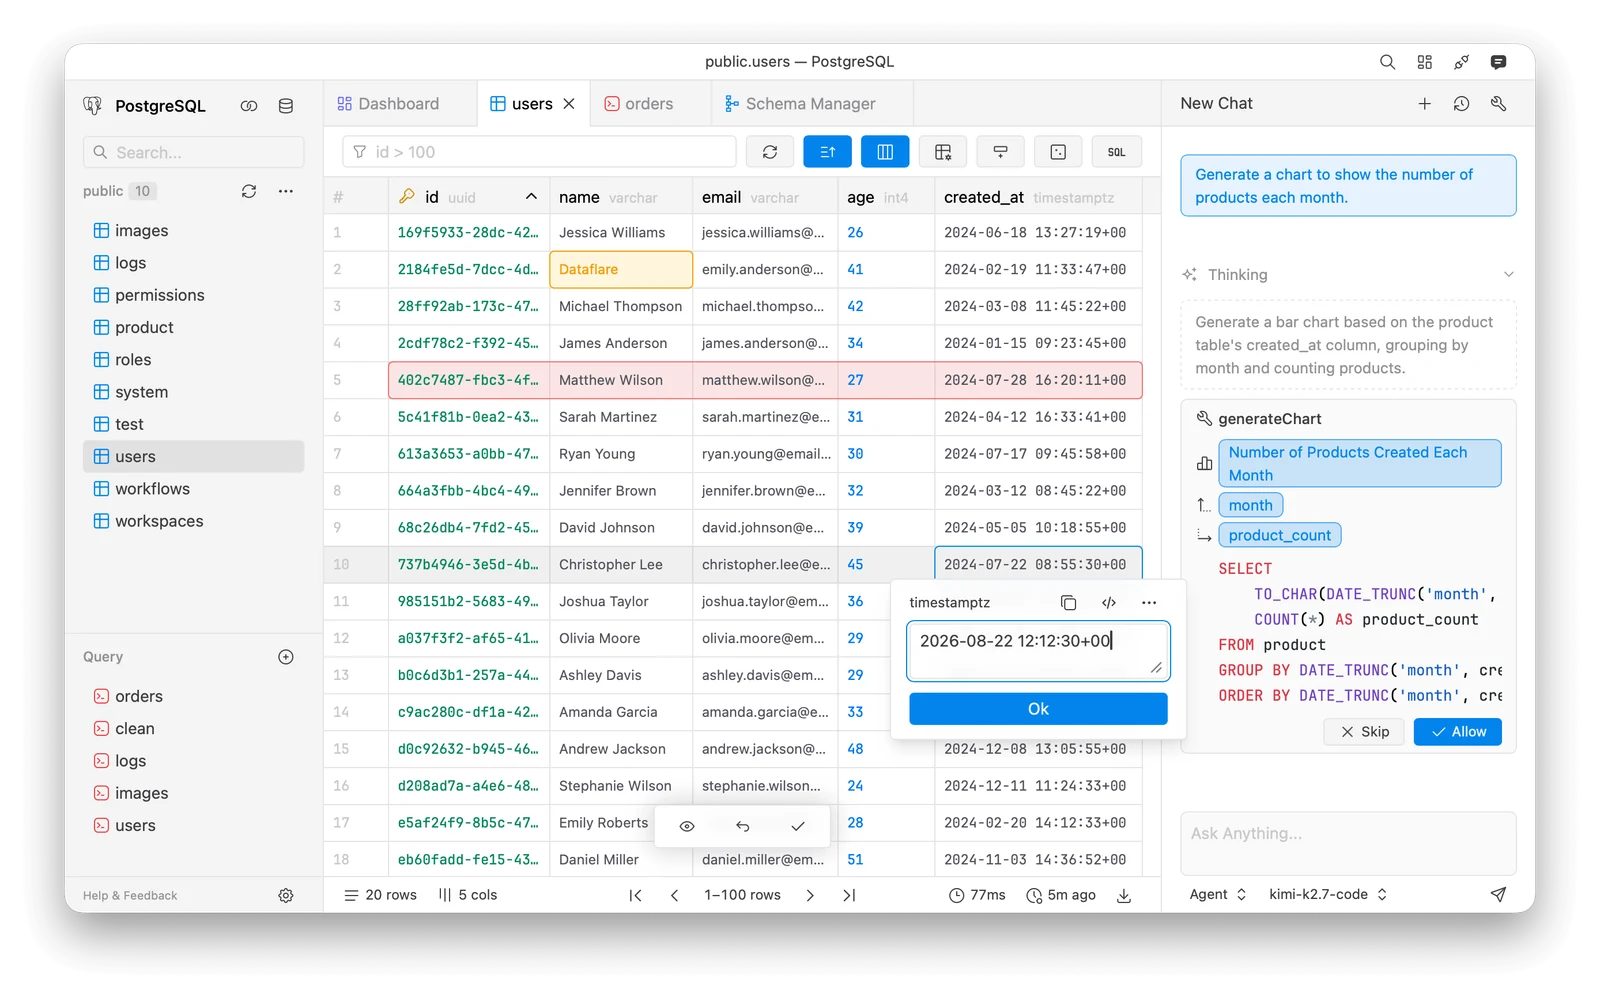Click the Allow button
This screenshot has height=998, width=1600.
[x=1457, y=732]
